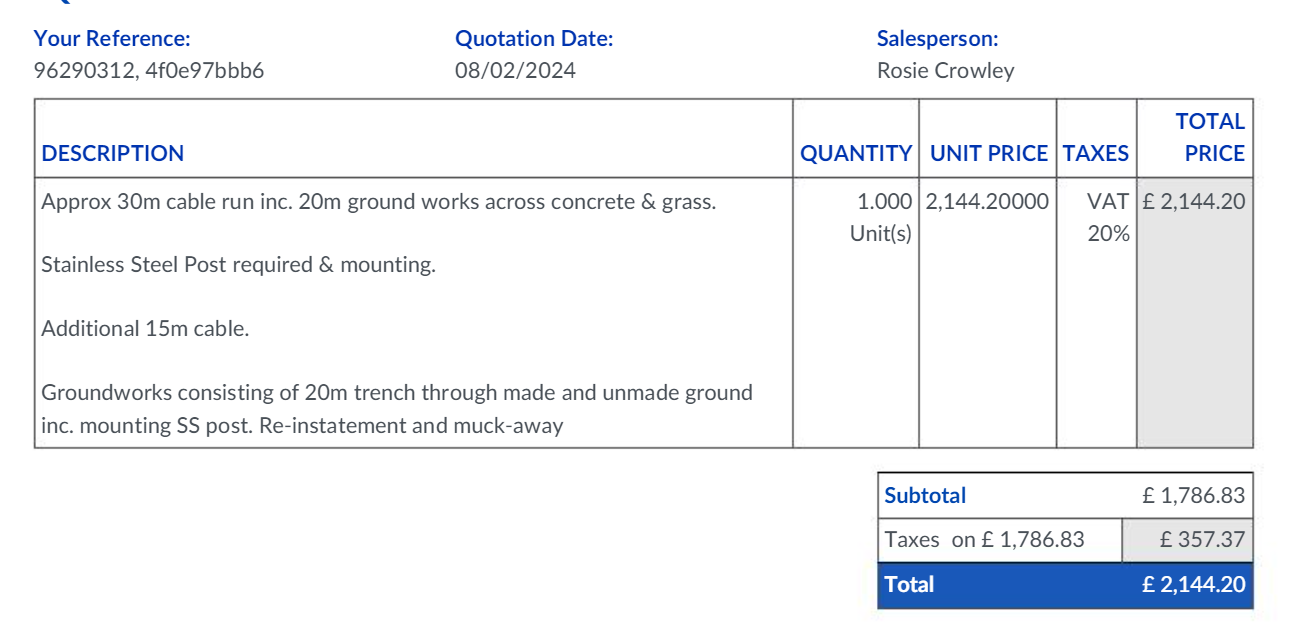The width and height of the screenshot is (1304, 627).
Task: Click the 'Stainless Steel Post required' line
Action: [239, 265]
